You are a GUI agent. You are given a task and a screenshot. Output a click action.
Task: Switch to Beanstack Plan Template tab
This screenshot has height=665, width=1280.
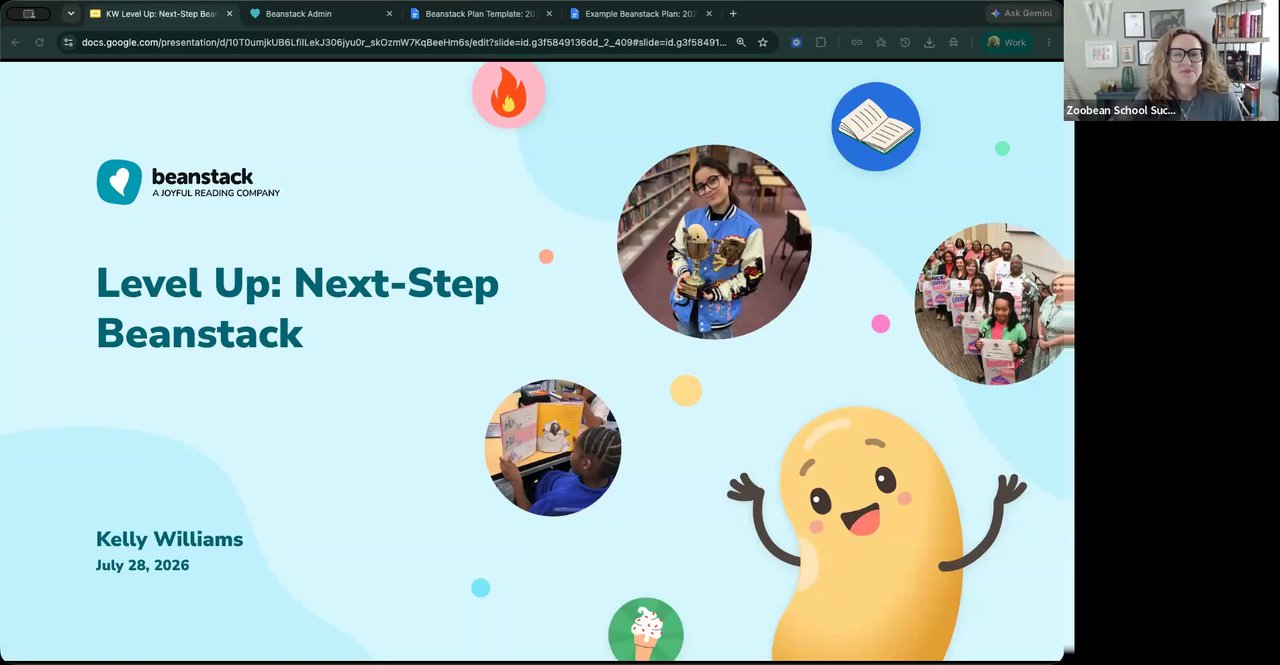pos(480,14)
